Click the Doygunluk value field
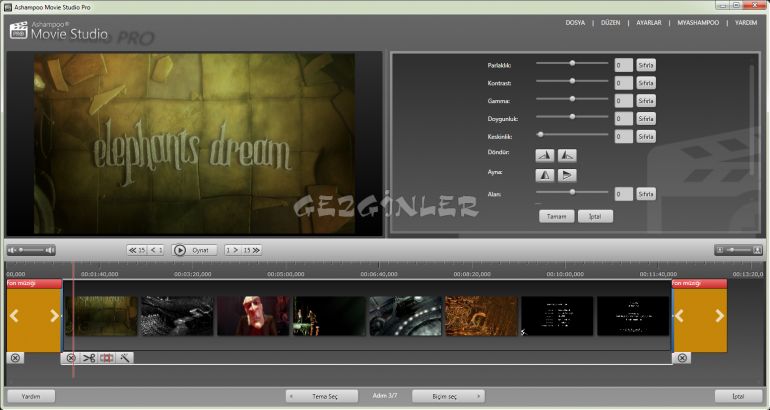Image resolution: width=770 pixels, height=410 pixels. pos(624,119)
